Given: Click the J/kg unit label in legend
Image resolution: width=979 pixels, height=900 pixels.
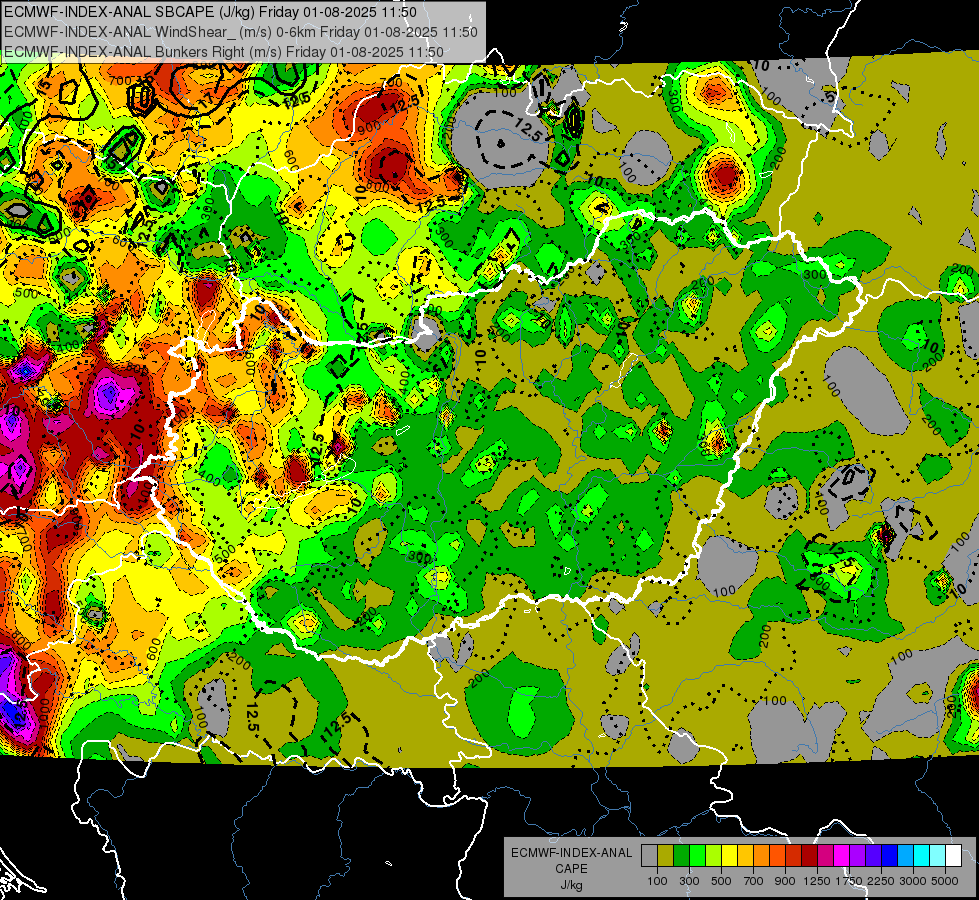Looking at the screenshot, I should tap(571, 885).
